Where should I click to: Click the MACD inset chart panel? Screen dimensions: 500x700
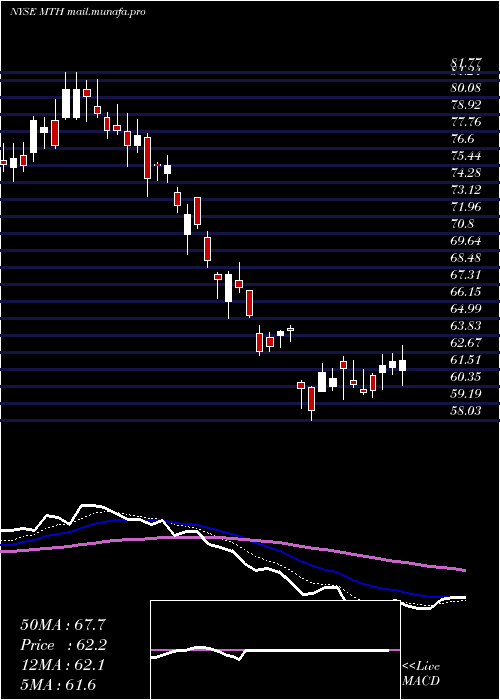[275, 650]
